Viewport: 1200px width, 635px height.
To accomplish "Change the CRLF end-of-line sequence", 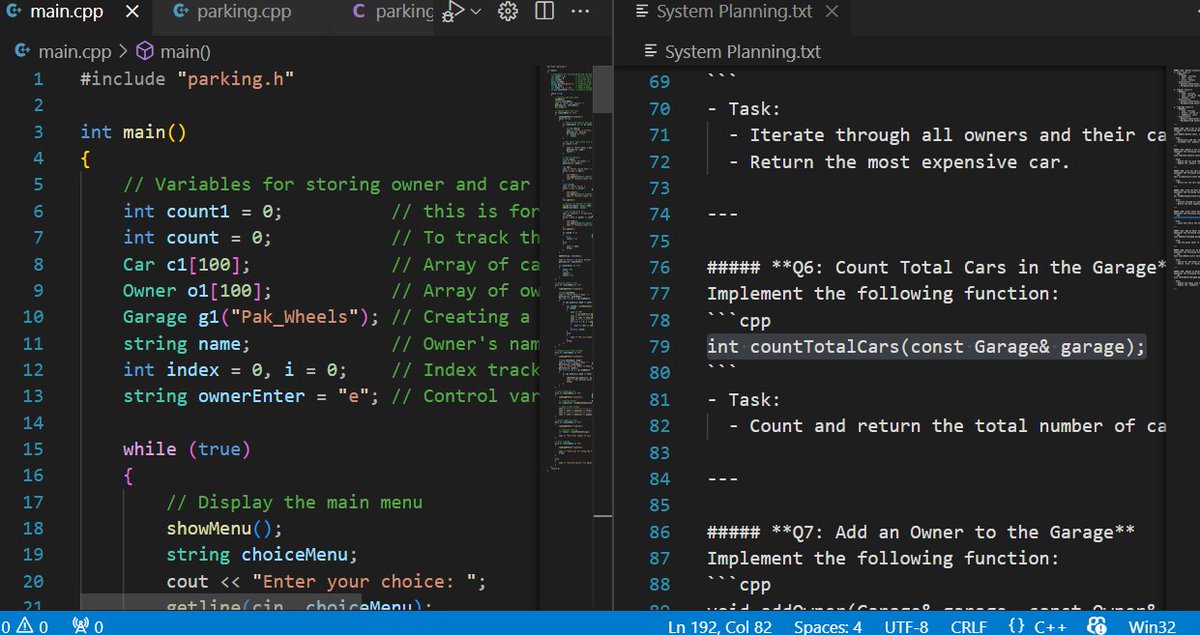I will [968, 626].
